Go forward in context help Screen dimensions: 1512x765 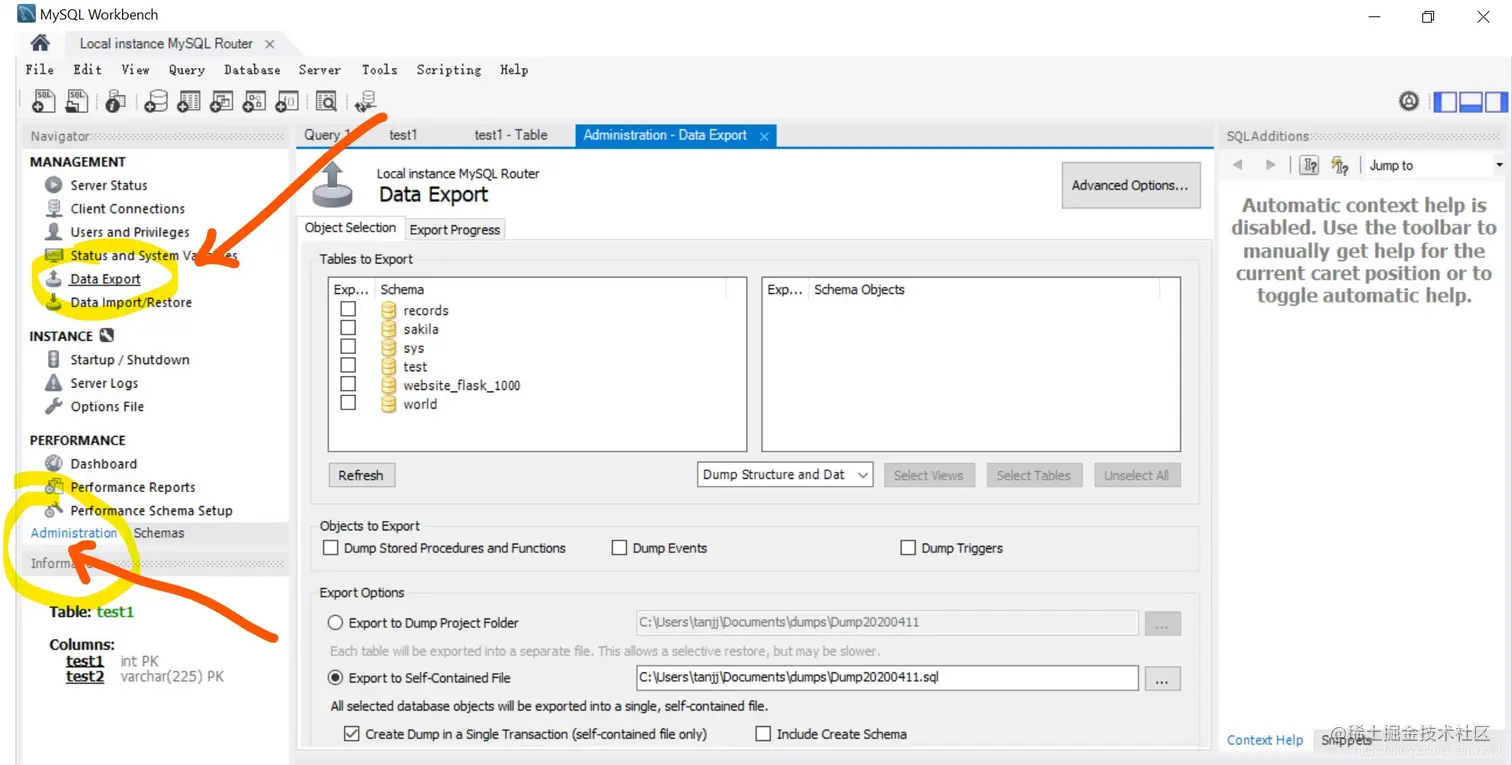(x=1271, y=165)
